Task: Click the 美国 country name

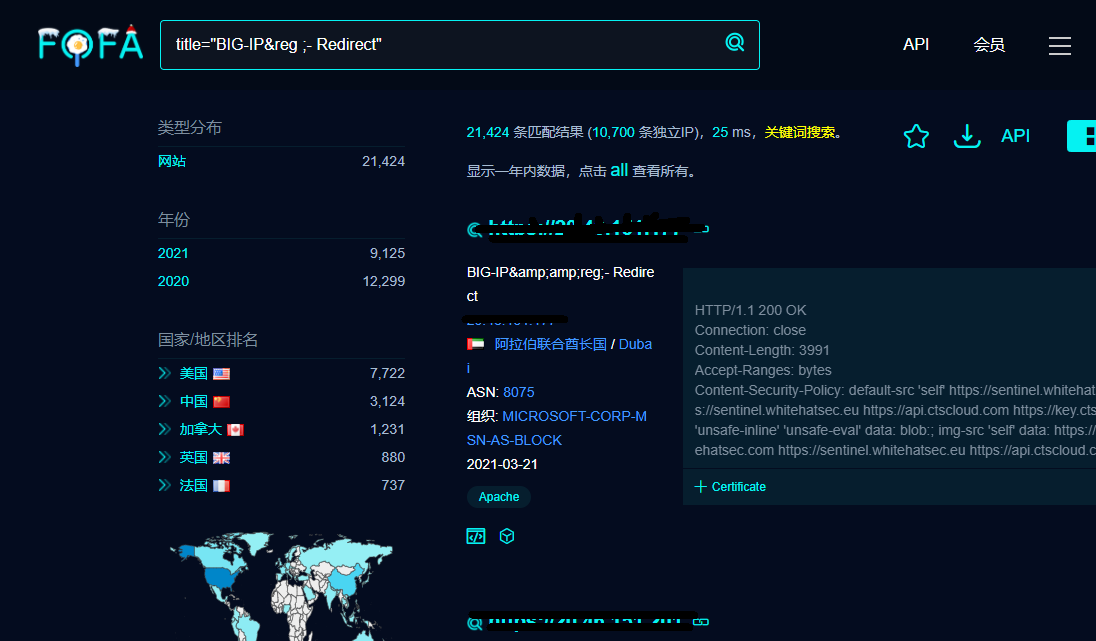Action: tap(194, 373)
